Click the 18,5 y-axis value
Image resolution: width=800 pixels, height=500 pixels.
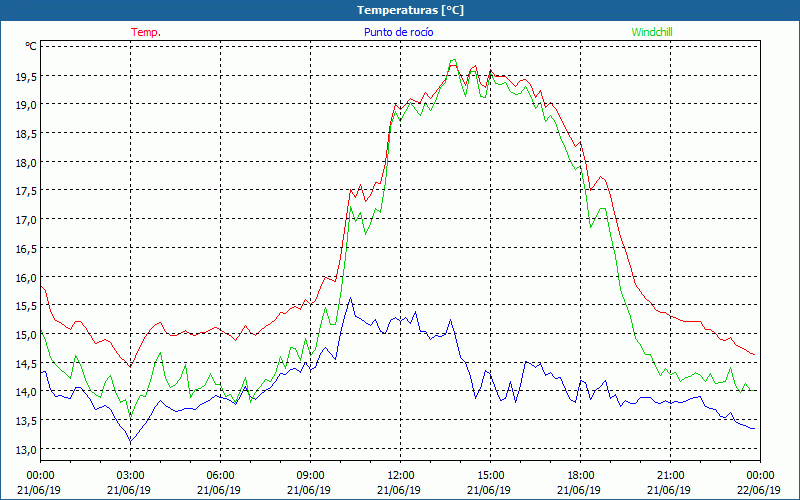click(x=28, y=133)
